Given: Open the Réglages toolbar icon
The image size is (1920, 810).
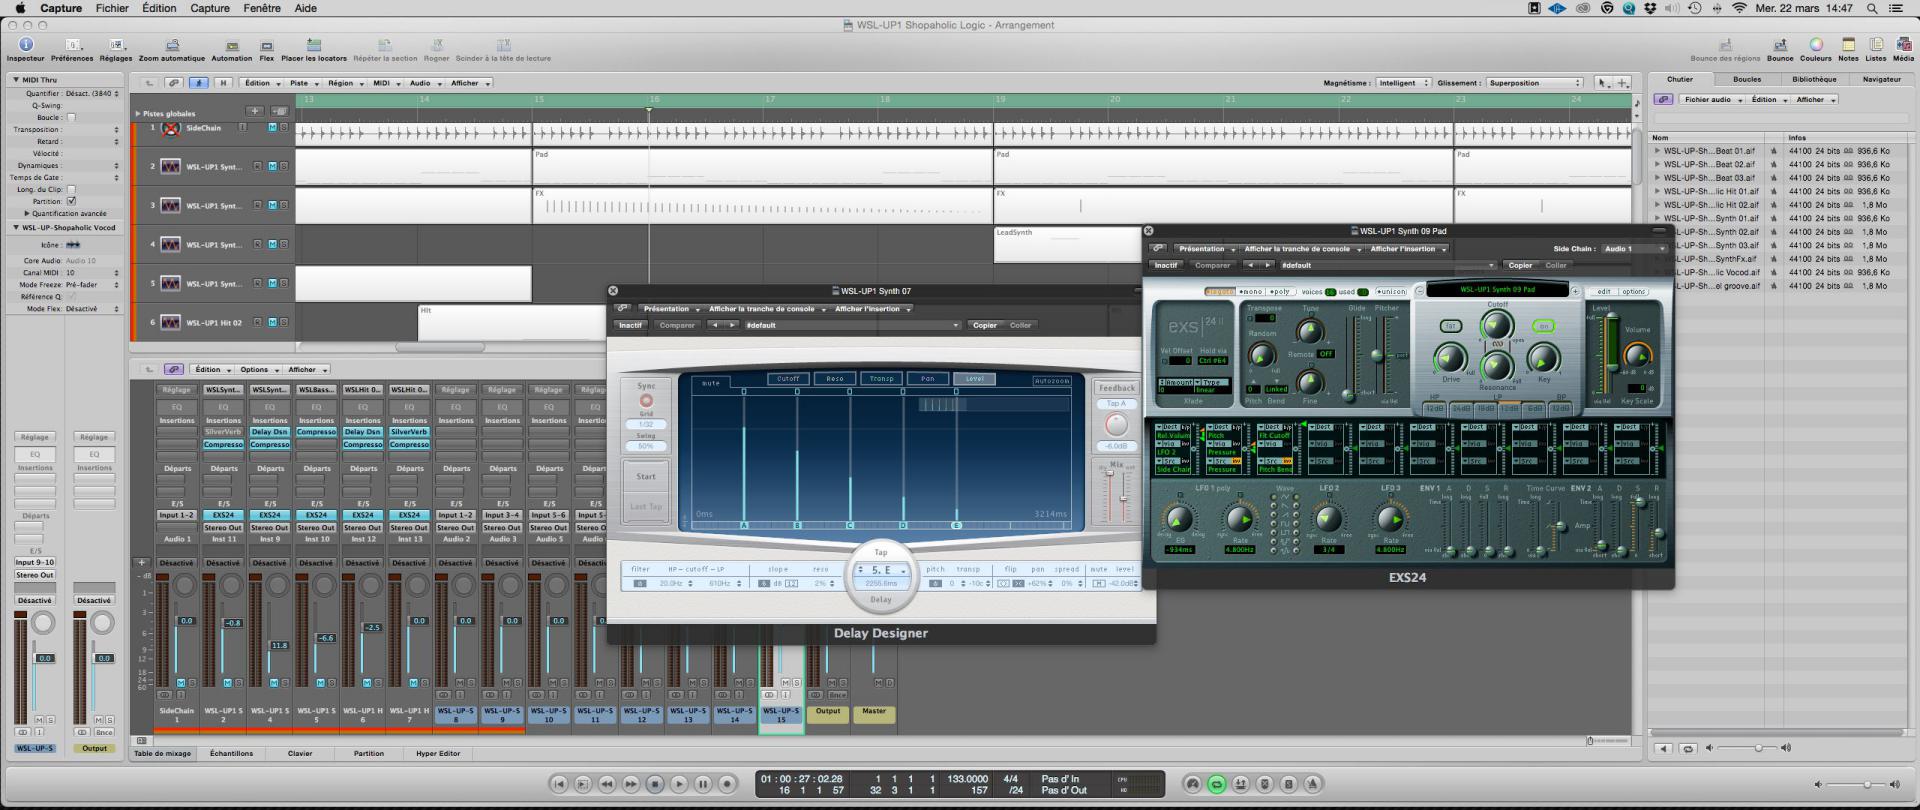Looking at the screenshot, I should point(116,45).
